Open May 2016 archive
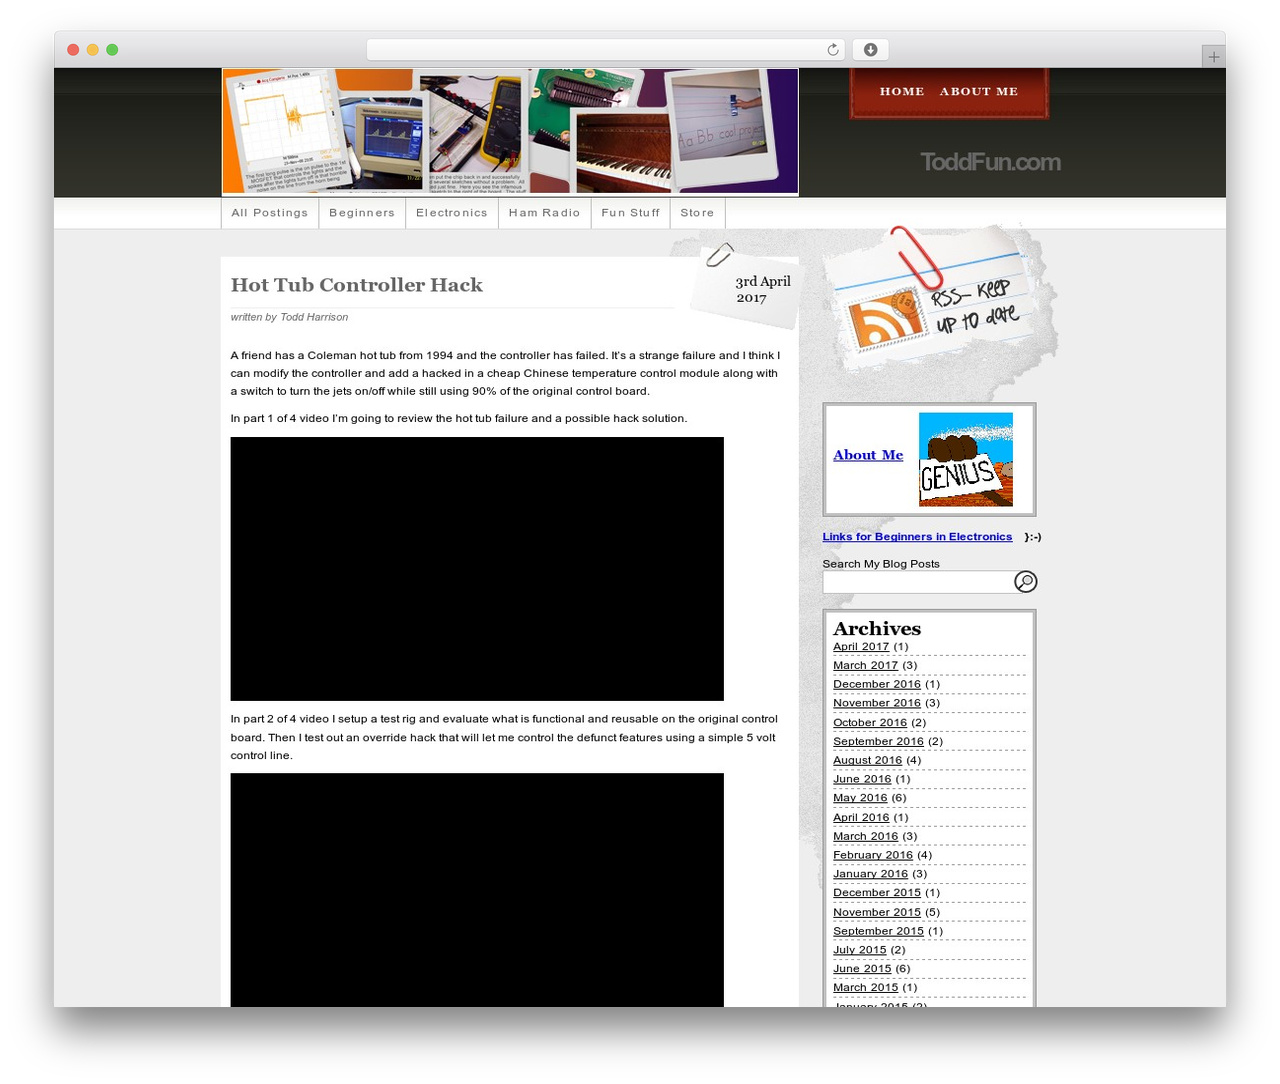The width and height of the screenshot is (1280, 1084). (x=860, y=799)
